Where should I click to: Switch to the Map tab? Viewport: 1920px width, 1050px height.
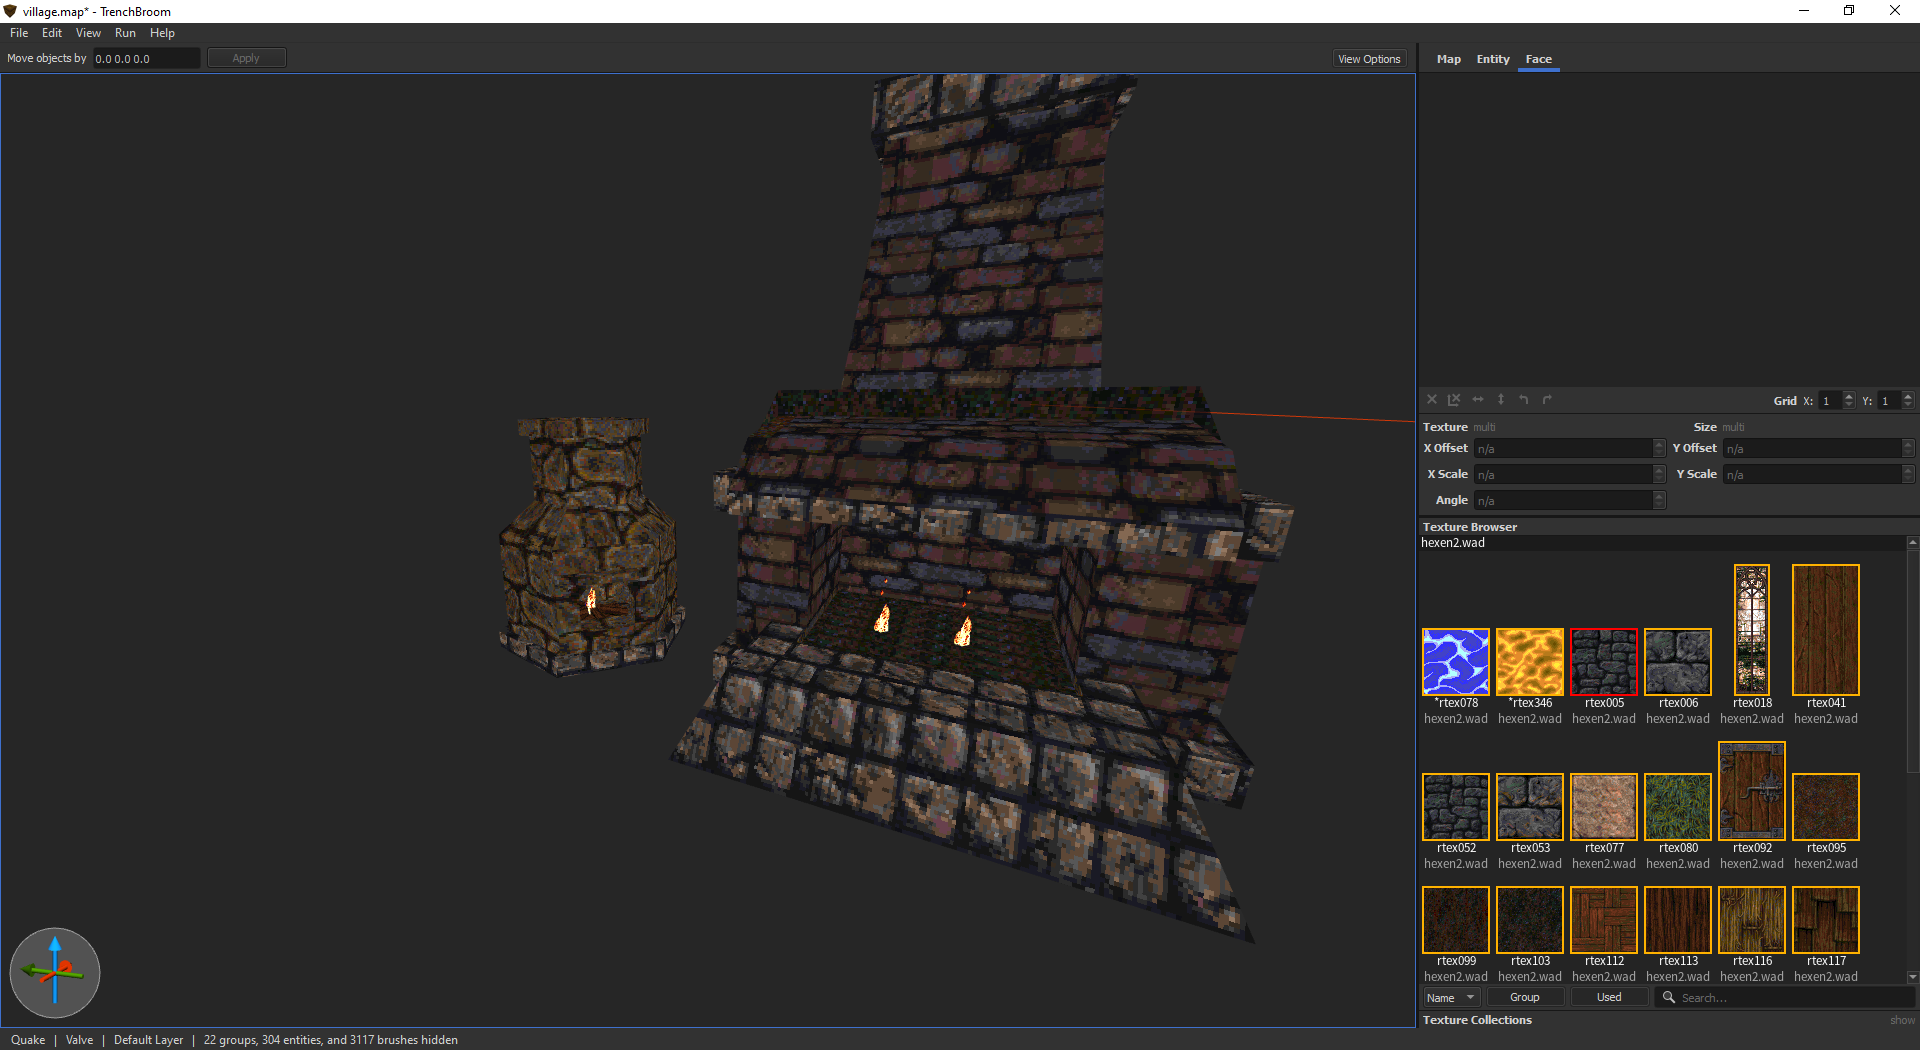point(1448,59)
